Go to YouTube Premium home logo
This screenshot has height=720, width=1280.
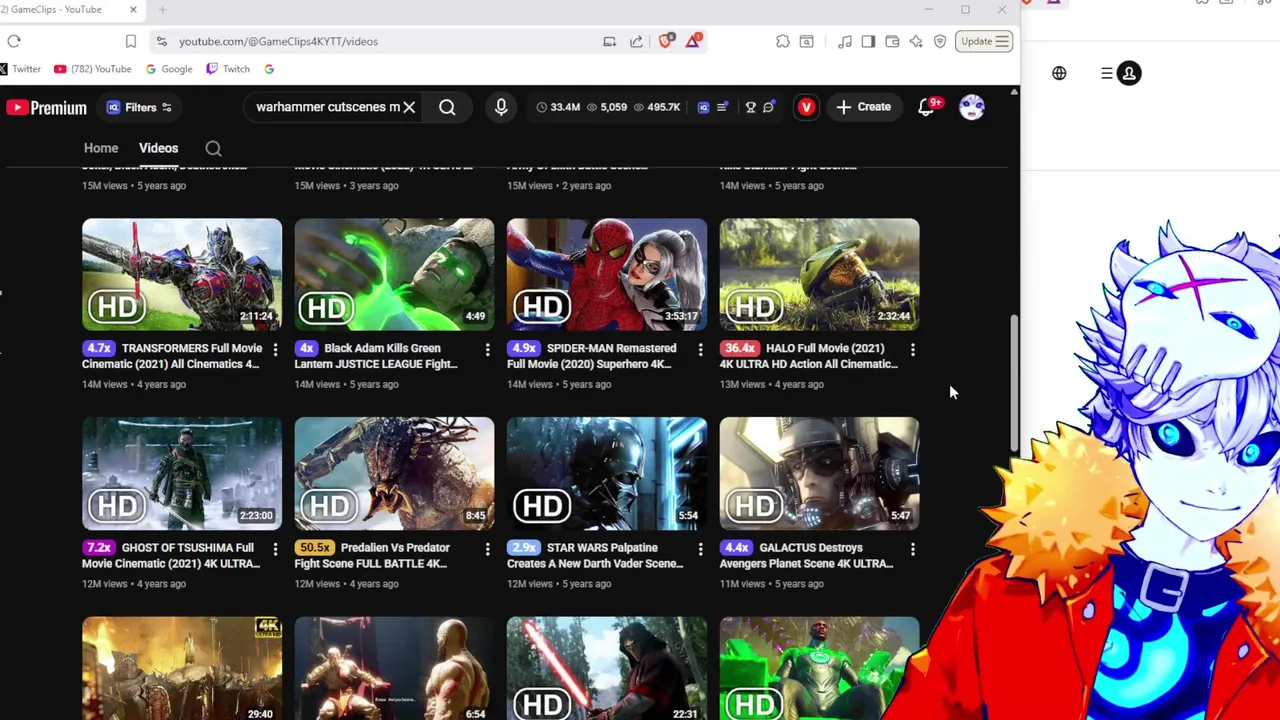[46, 107]
